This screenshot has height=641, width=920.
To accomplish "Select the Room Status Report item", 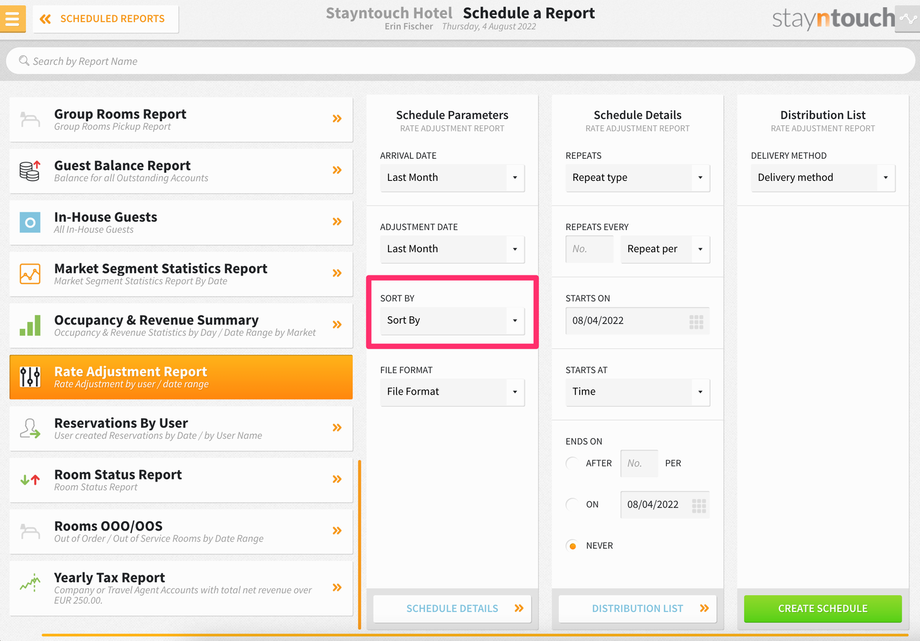I will [x=181, y=480].
